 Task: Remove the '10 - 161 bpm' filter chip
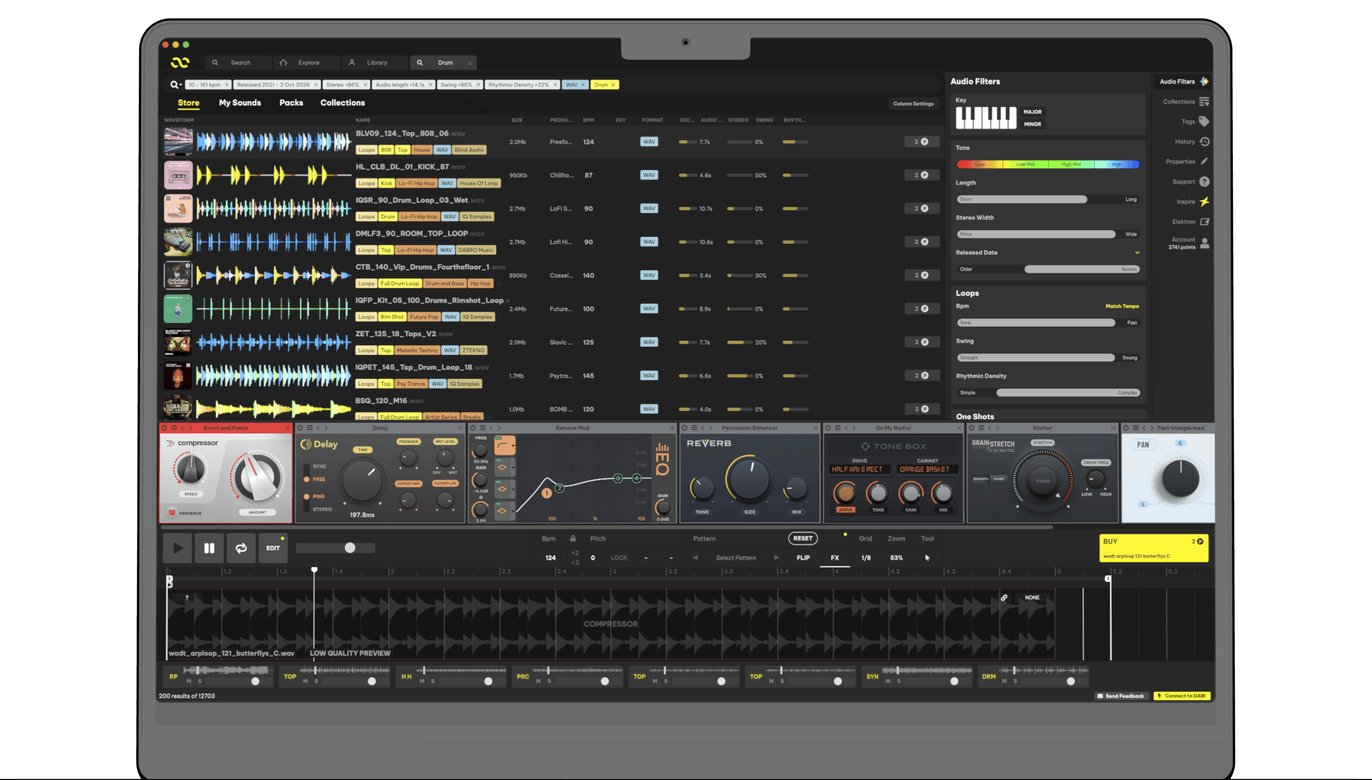point(226,85)
